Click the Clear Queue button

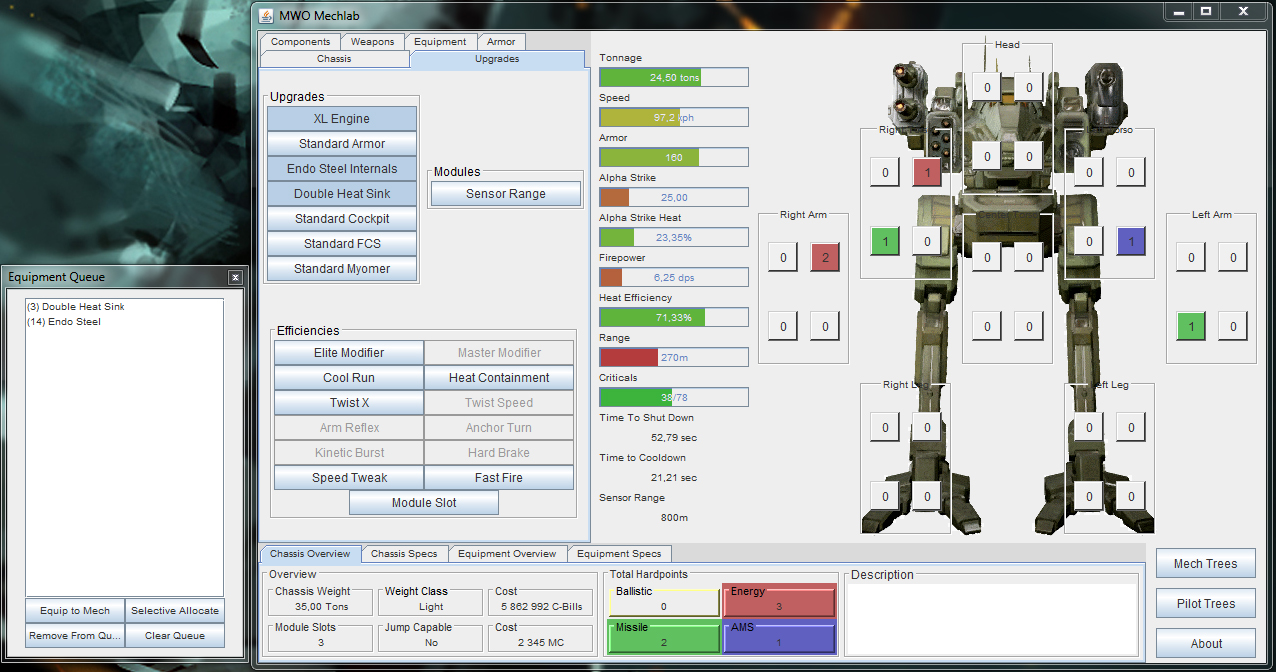(175, 636)
